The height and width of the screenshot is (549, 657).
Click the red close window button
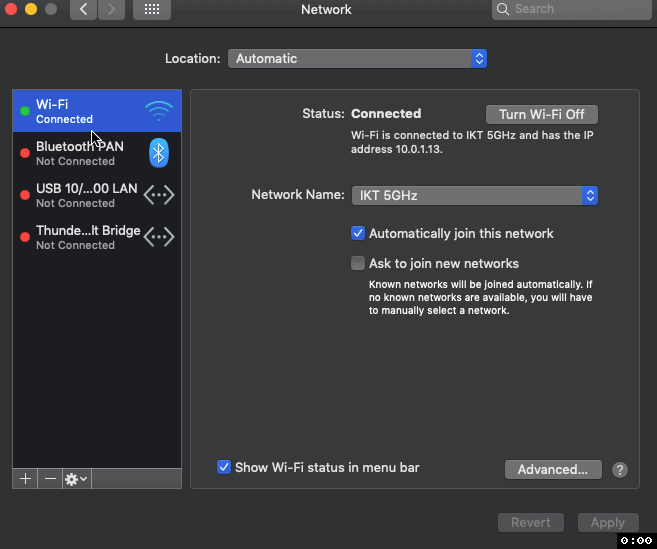(11, 9)
